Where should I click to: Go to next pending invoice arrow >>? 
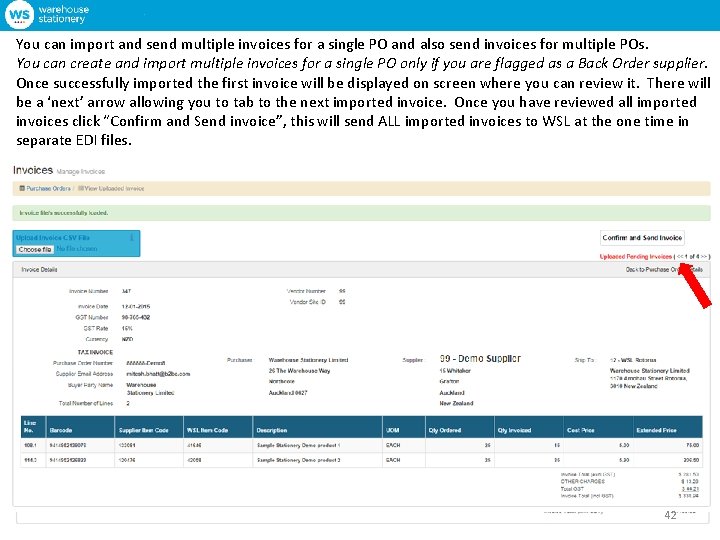704,256
